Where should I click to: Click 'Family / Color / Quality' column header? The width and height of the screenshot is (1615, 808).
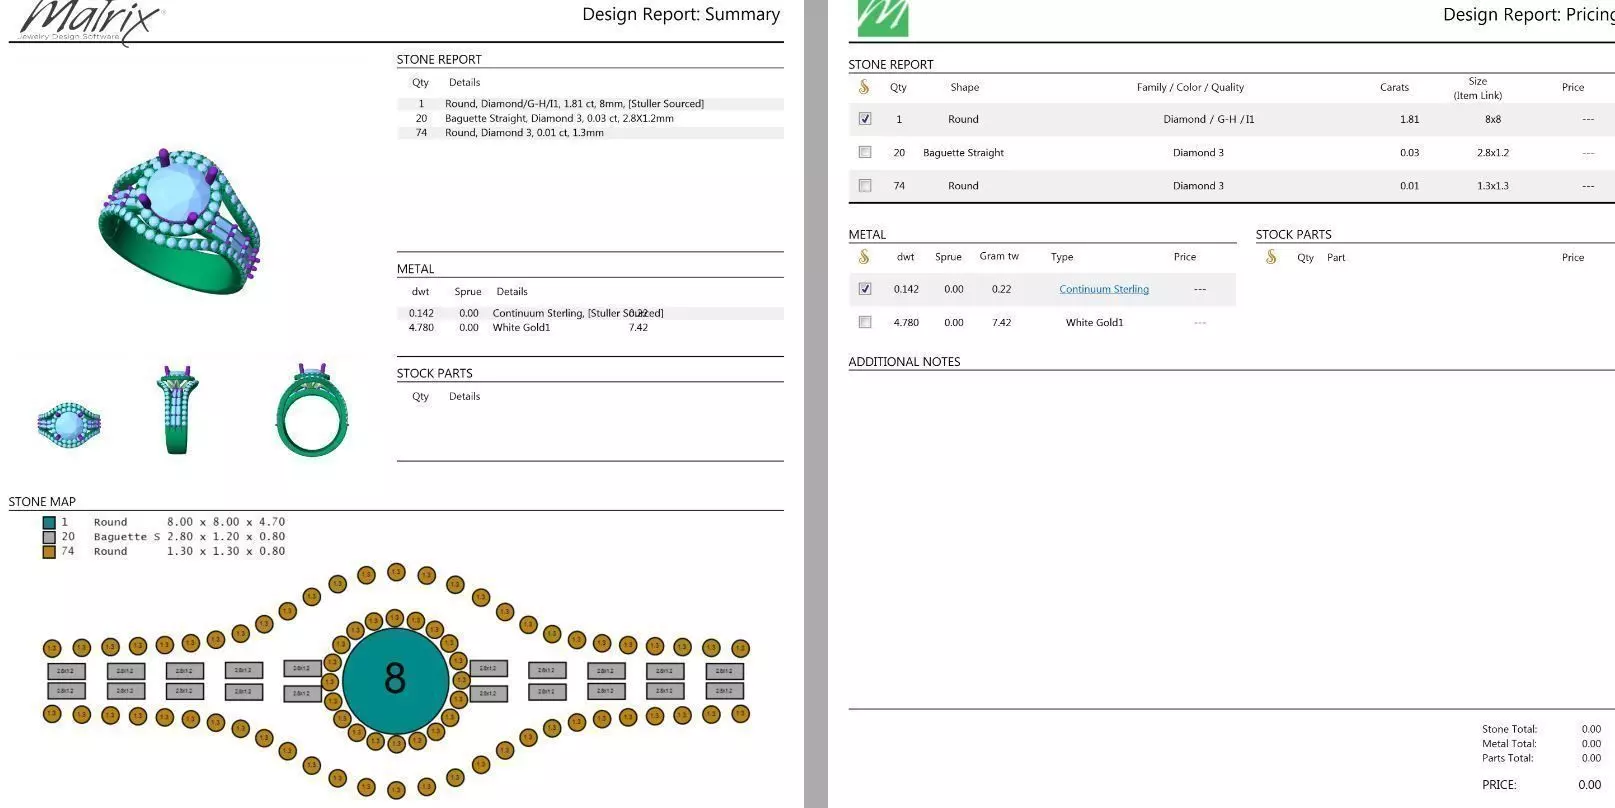point(1190,87)
